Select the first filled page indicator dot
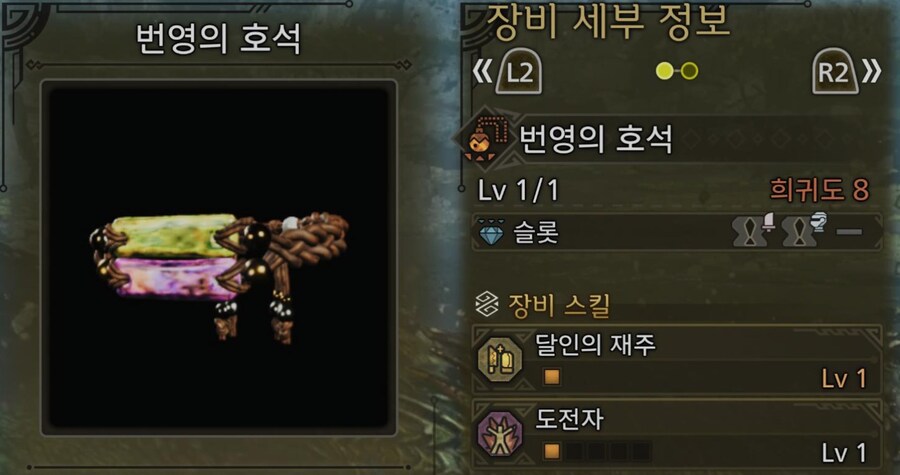The height and width of the screenshot is (475, 900). pyautogui.click(x=665, y=71)
